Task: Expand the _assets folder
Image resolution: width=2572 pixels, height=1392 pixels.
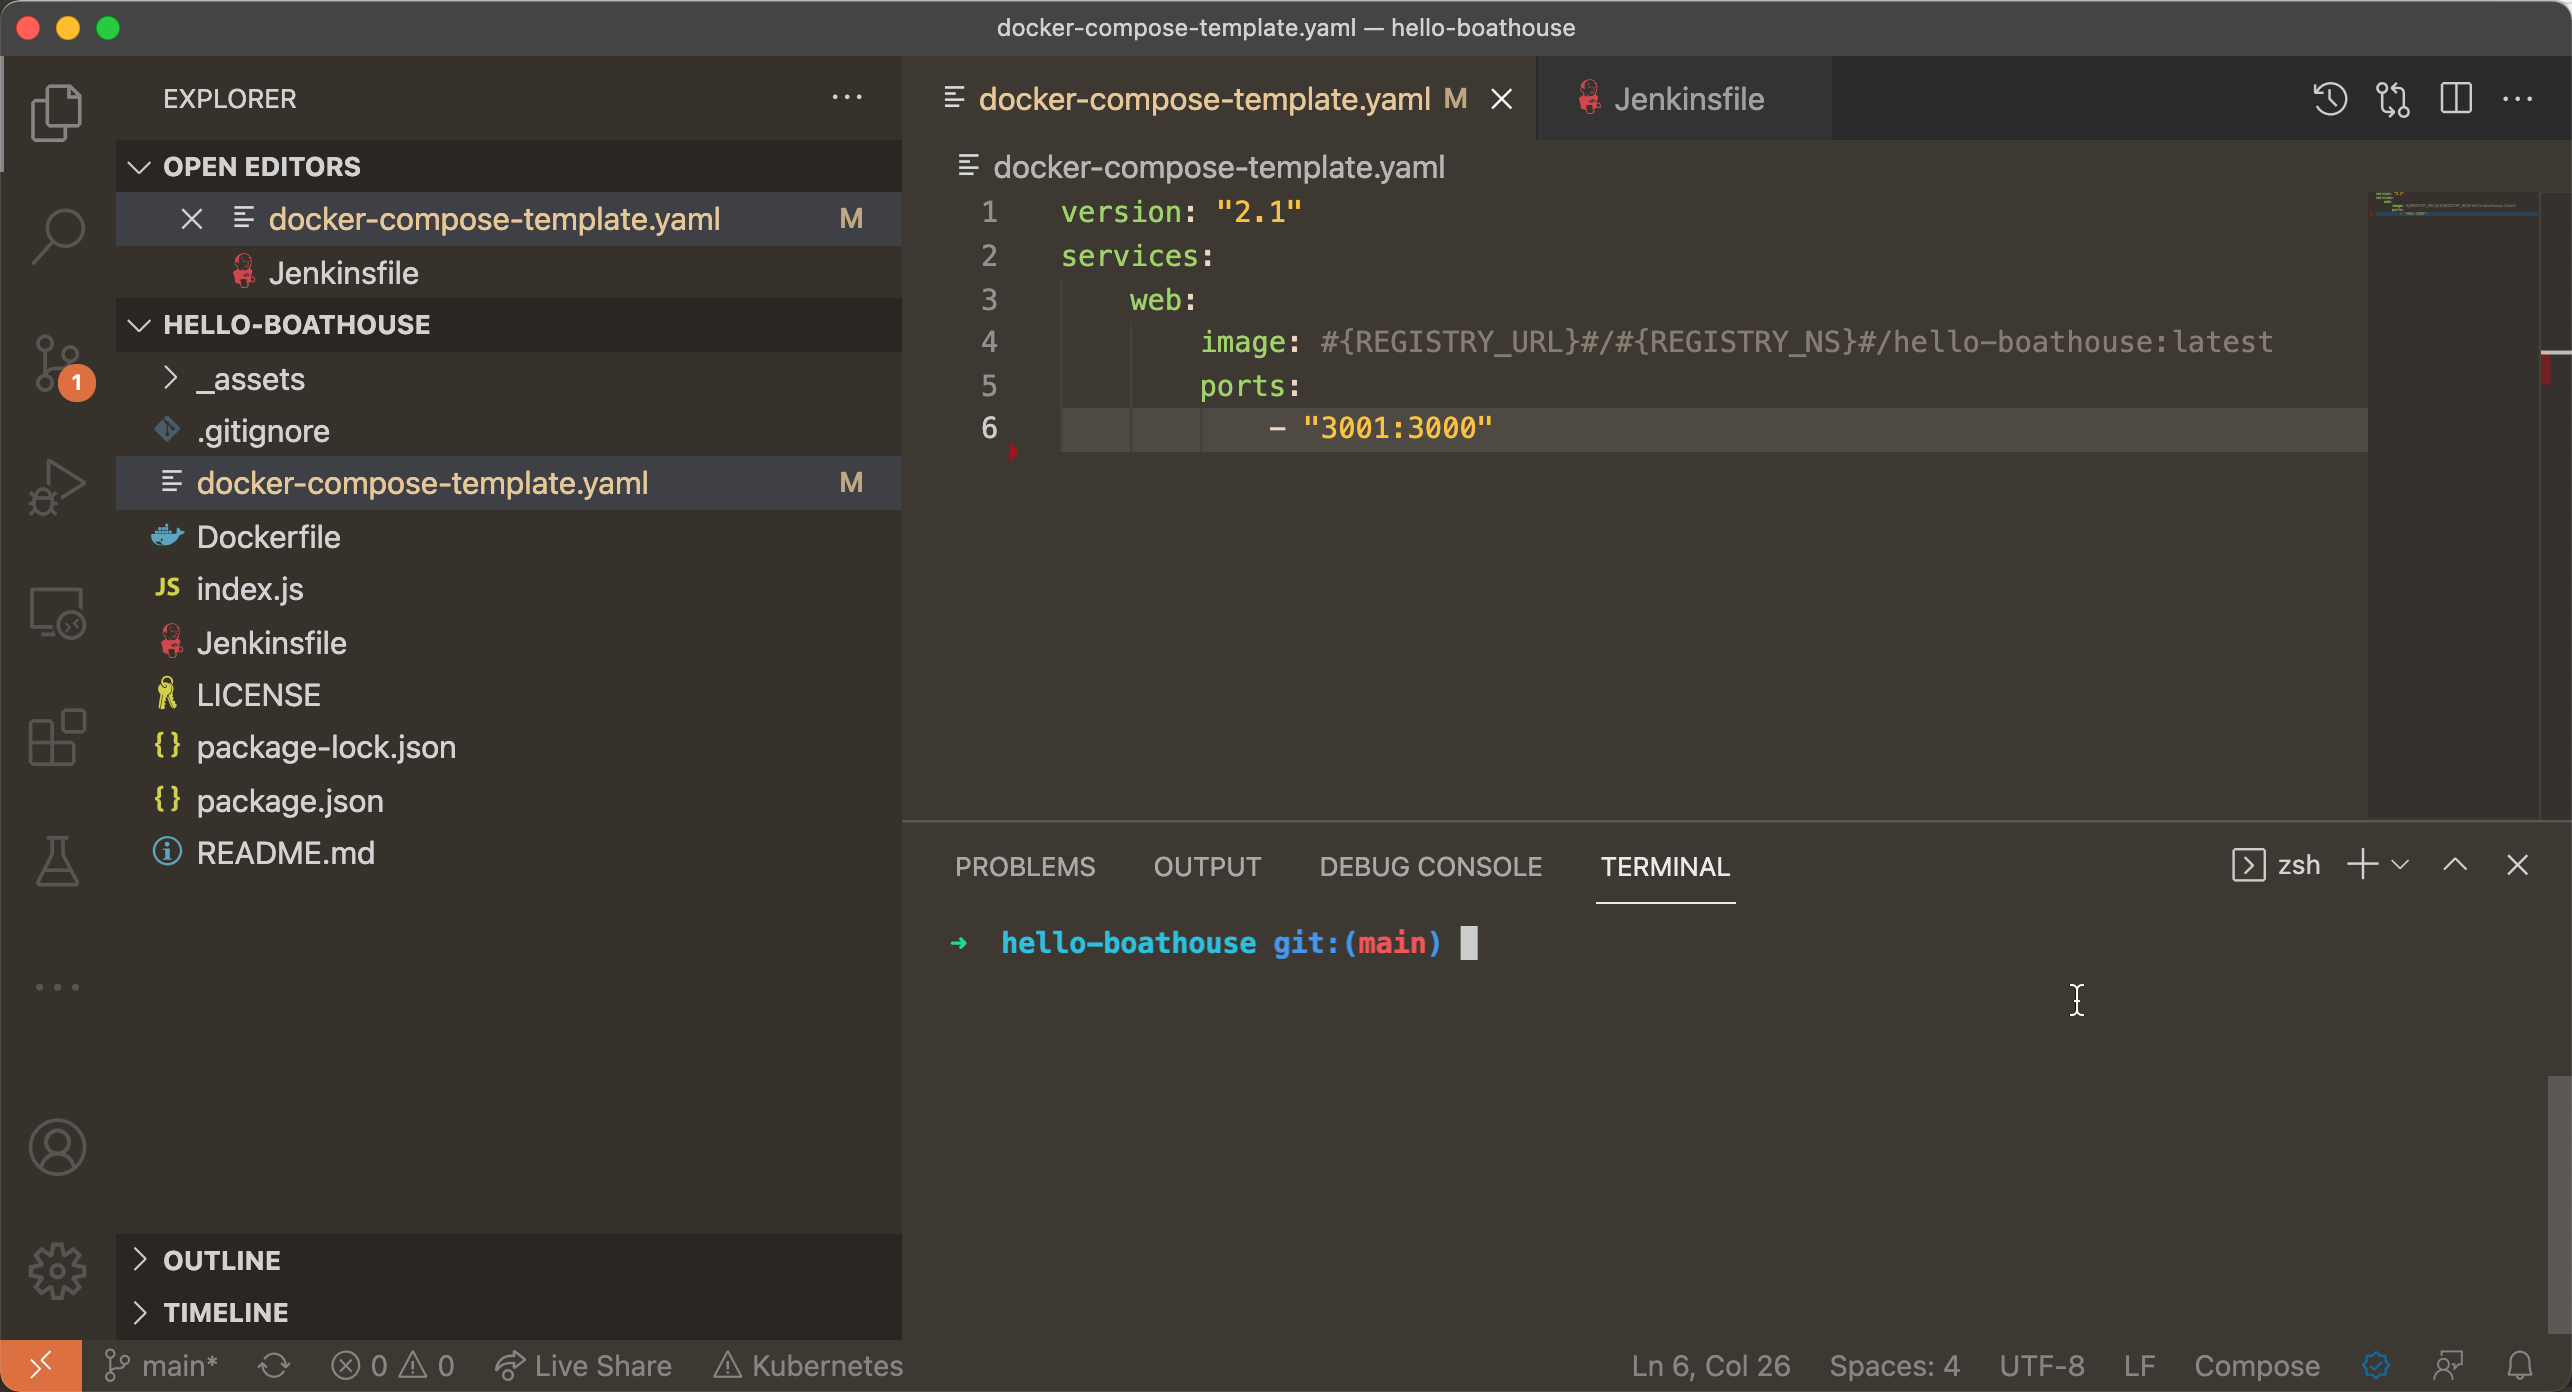Action: [509, 379]
